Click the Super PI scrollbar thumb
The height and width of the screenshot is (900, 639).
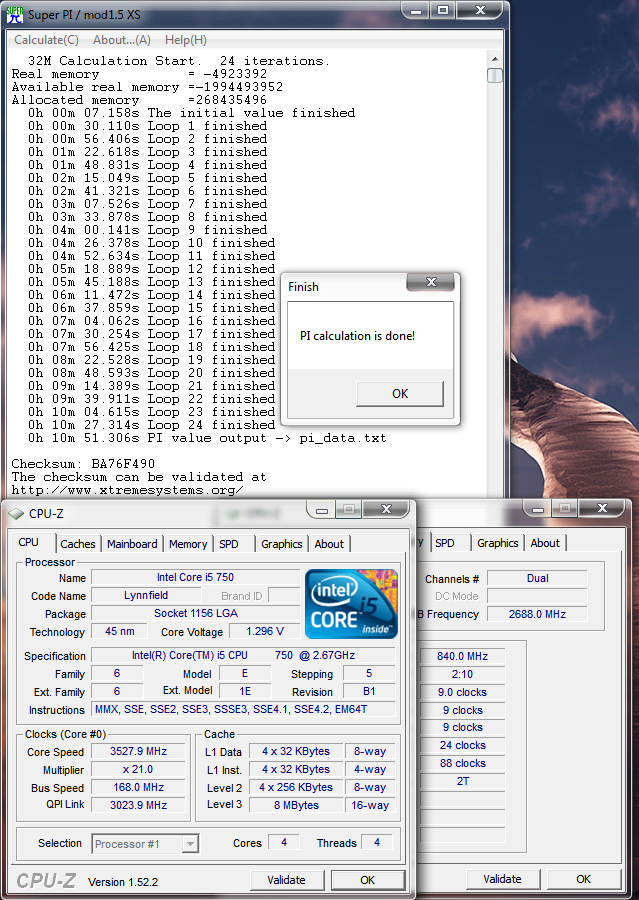tap(495, 75)
